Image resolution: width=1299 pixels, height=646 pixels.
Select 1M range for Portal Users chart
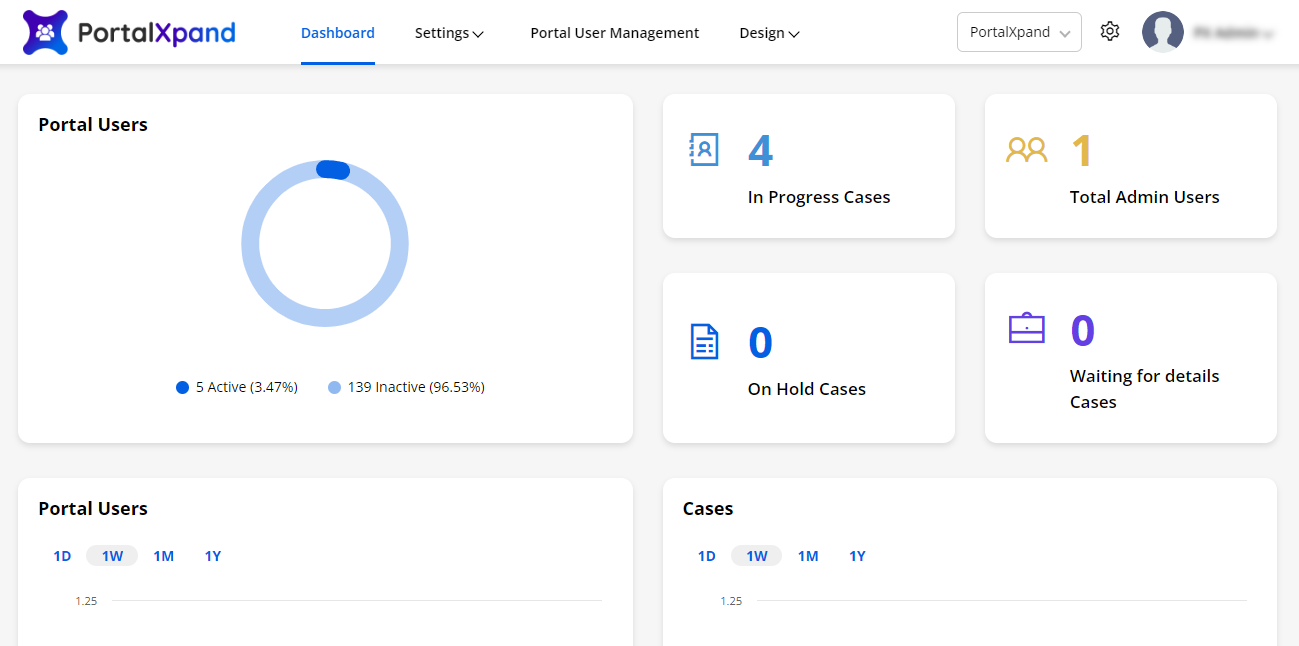[x=164, y=556]
